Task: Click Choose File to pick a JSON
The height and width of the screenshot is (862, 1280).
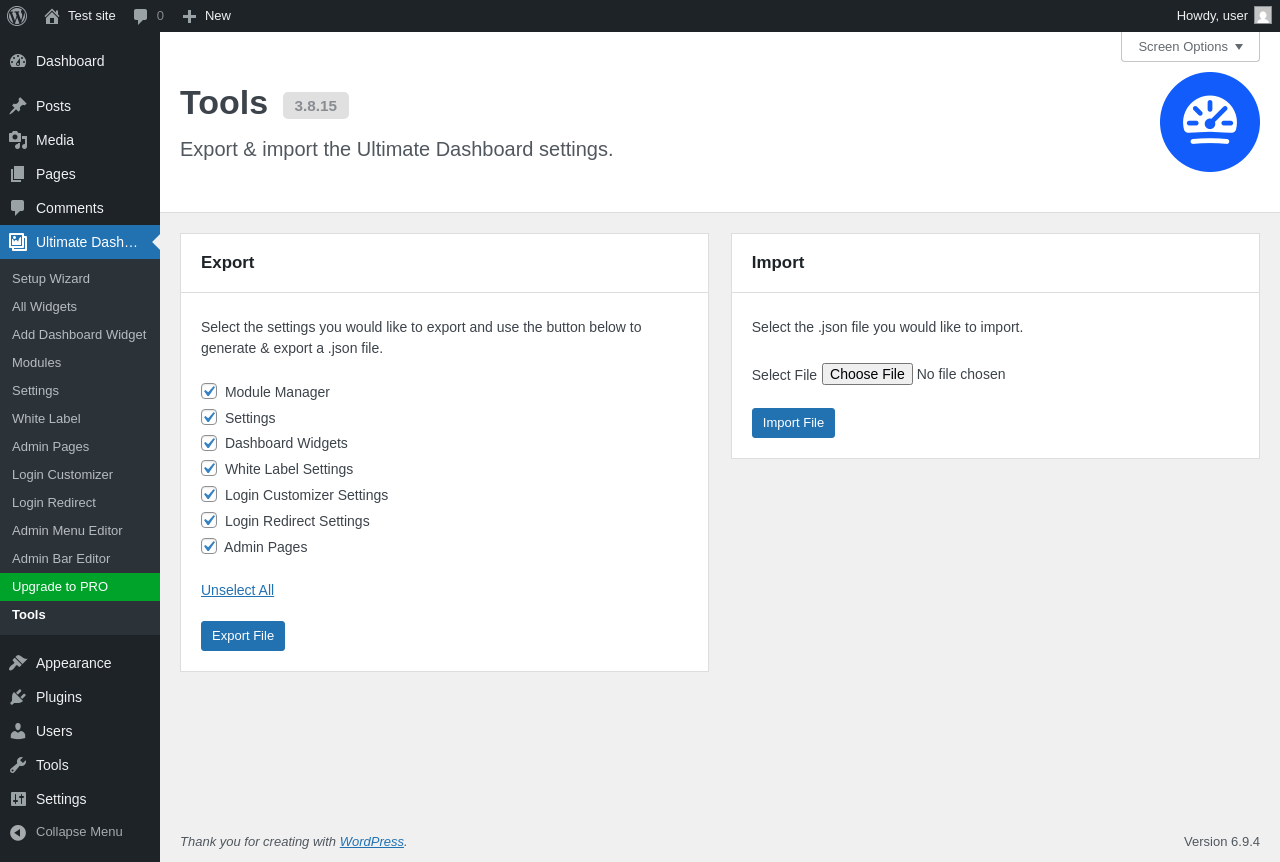Action: coord(867,374)
